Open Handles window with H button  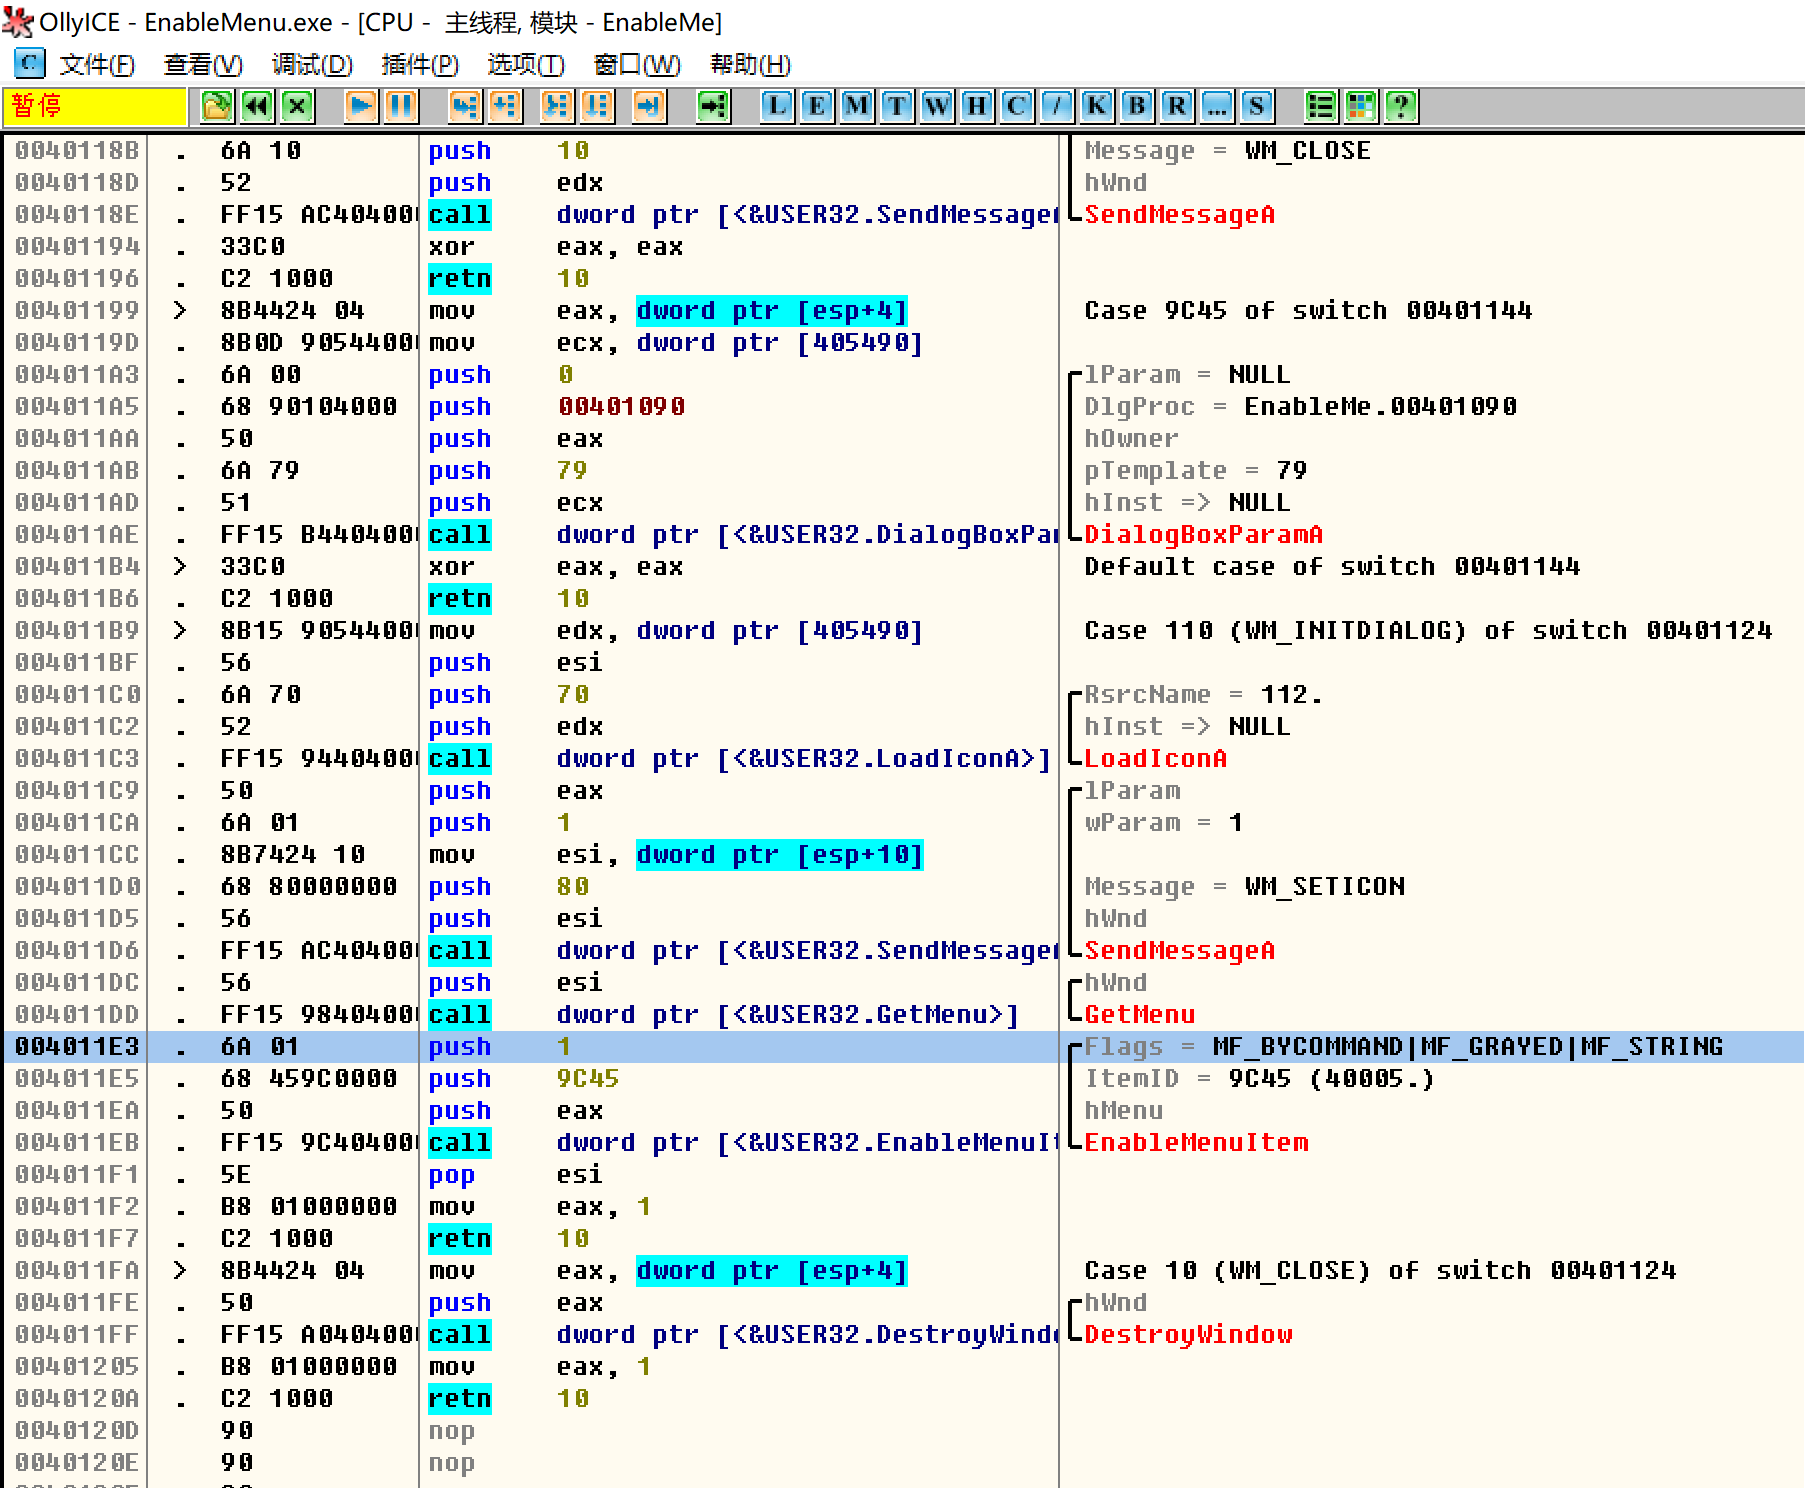click(x=977, y=106)
